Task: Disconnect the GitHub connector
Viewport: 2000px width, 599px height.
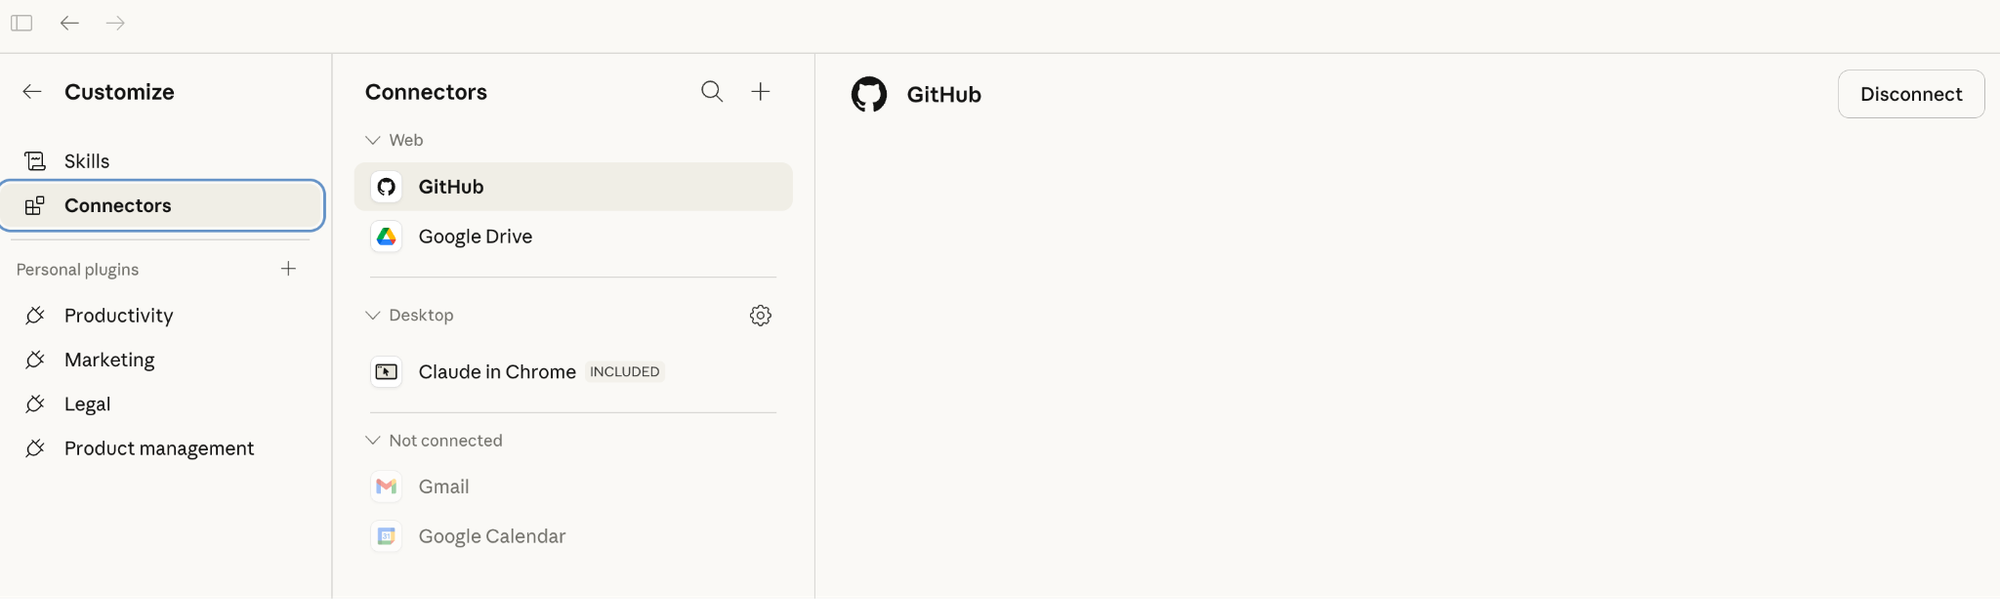Action: (x=1910, y=94)
